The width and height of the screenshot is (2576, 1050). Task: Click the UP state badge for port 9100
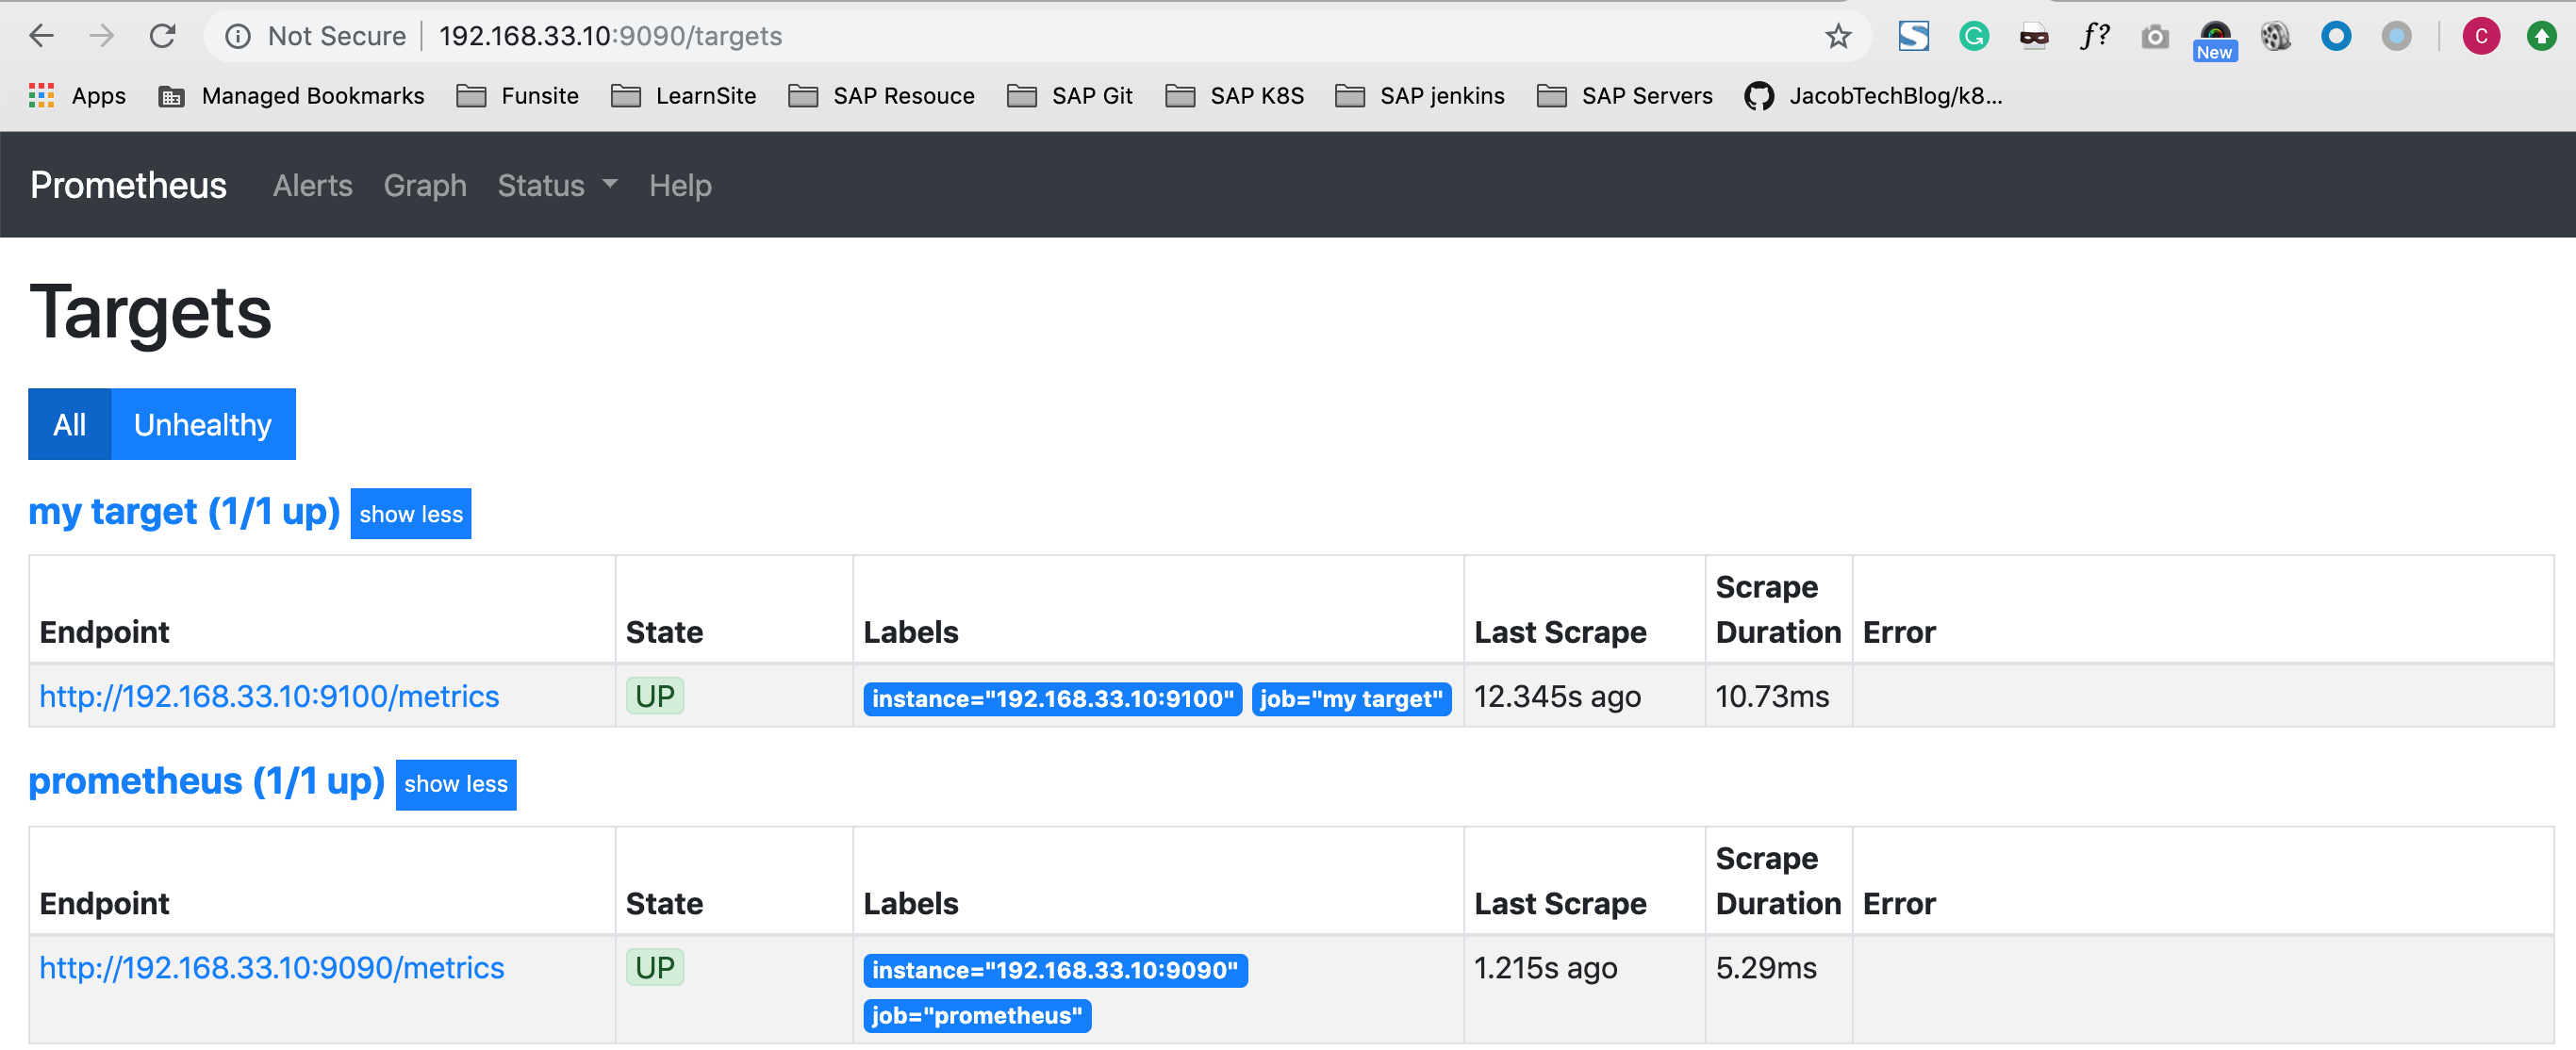(x=655, y=697)
